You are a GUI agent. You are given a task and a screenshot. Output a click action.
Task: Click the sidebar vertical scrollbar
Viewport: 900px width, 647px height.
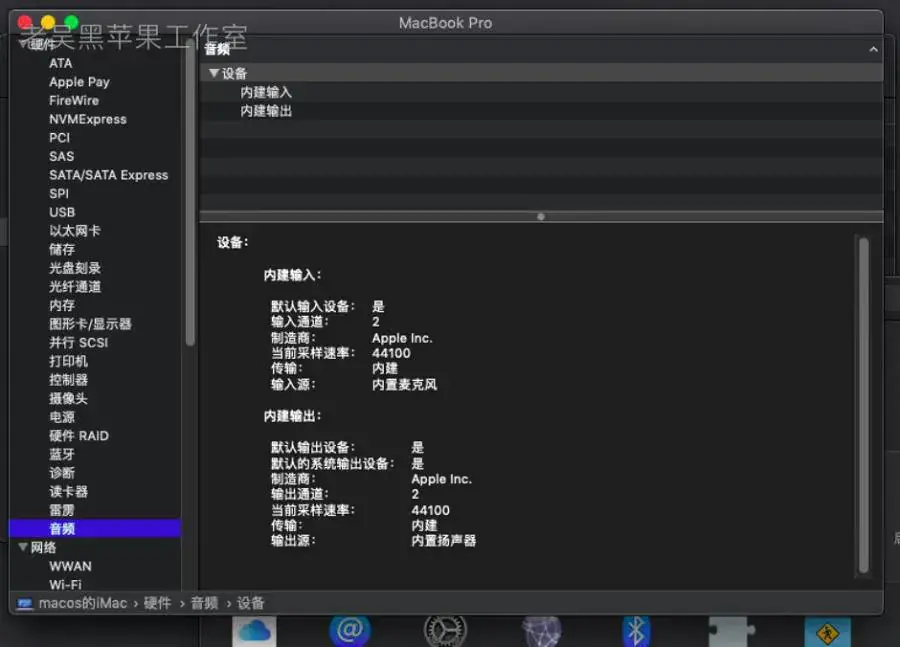pos(190,192)
